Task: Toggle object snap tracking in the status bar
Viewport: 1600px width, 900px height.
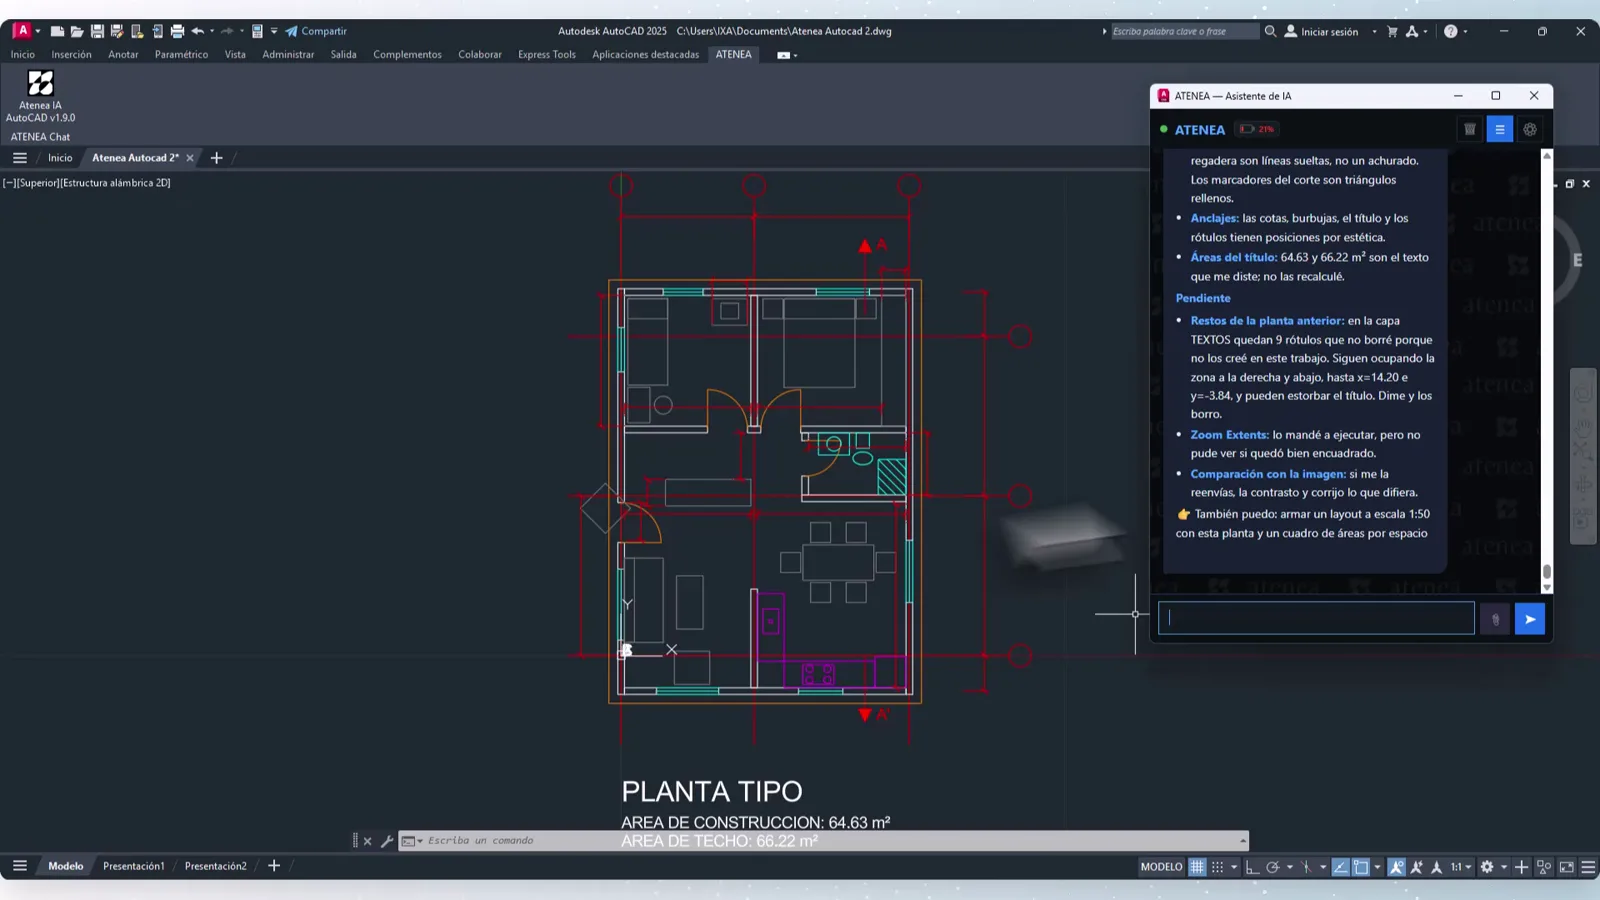Action: [1340, 867]
